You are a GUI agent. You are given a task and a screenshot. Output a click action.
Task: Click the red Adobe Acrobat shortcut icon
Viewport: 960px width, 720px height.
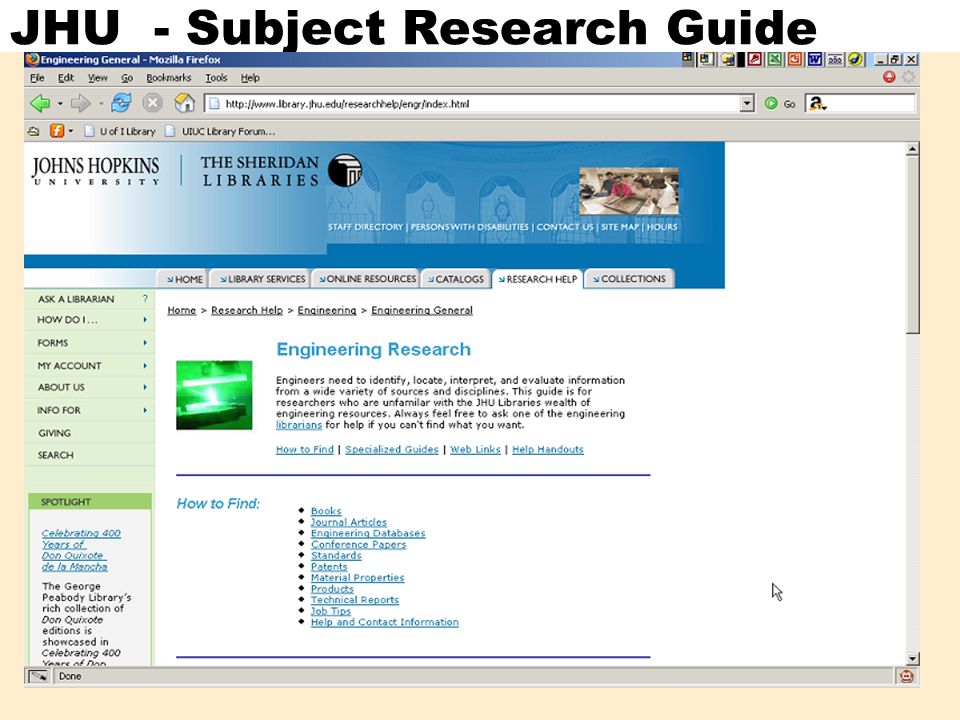(x=754, y=59)
